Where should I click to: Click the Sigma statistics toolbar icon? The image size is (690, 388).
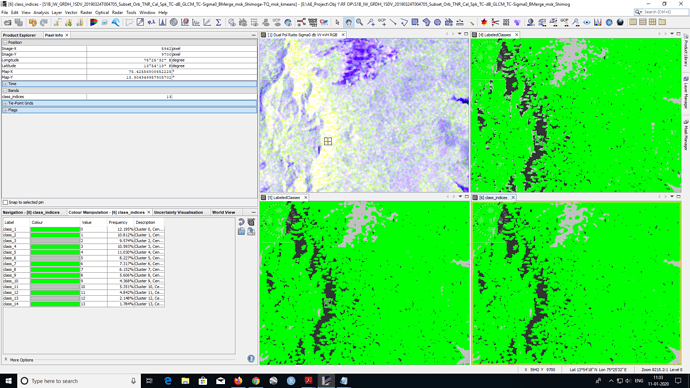tap(218, 22)
